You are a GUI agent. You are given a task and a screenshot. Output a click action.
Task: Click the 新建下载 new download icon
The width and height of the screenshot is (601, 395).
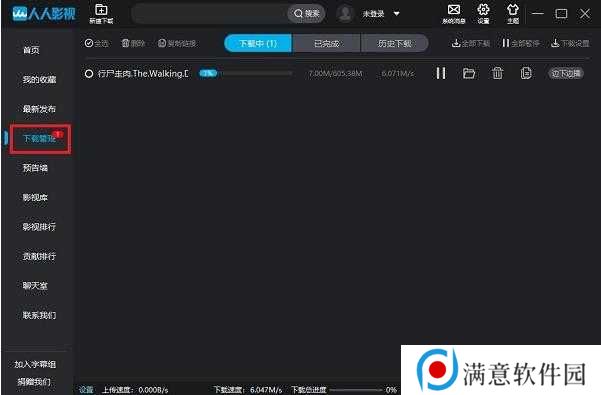(x=101, y=14)
